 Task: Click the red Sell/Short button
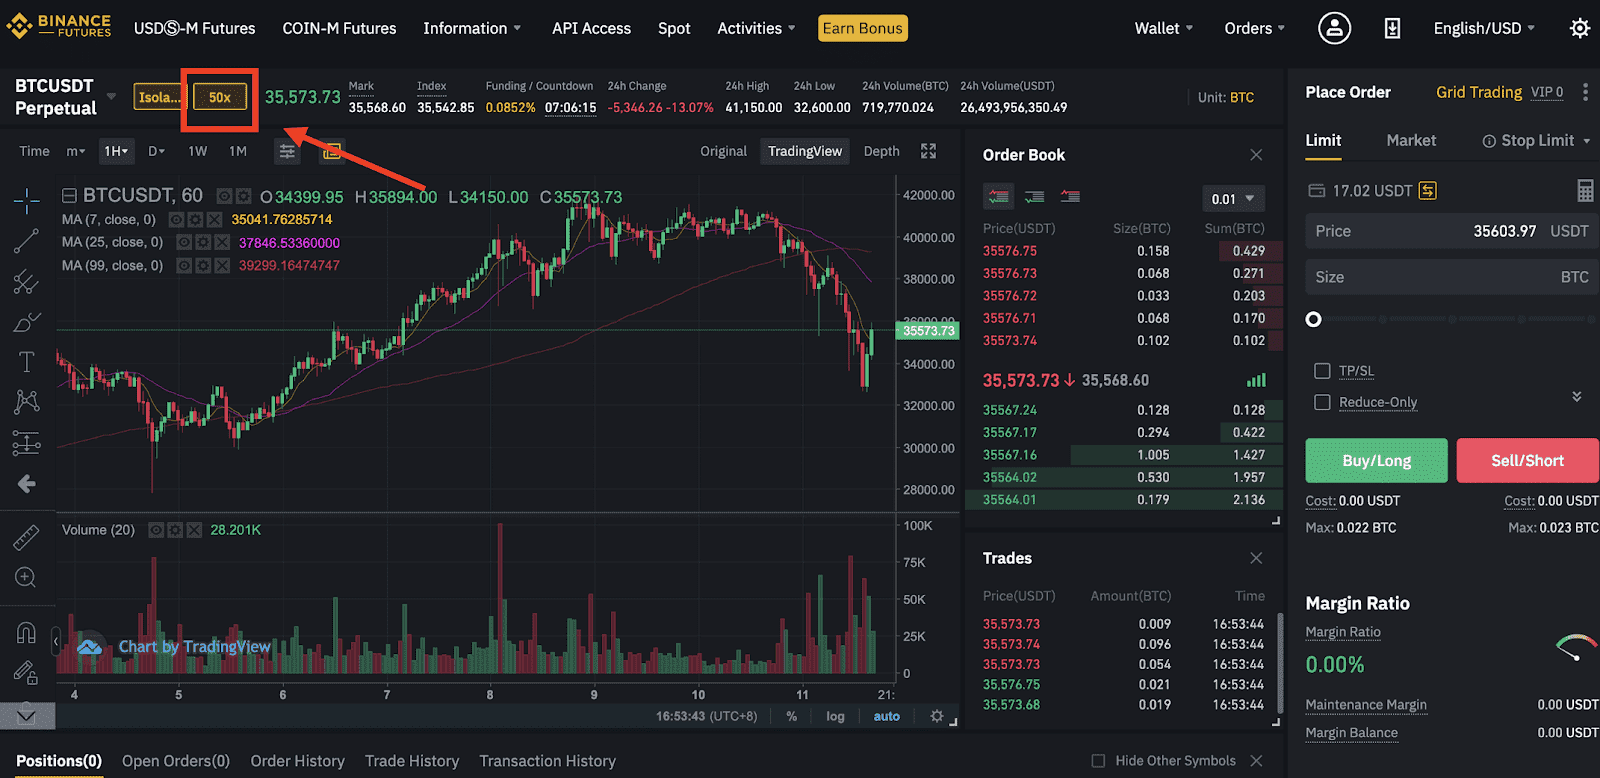click(1527, 461)
